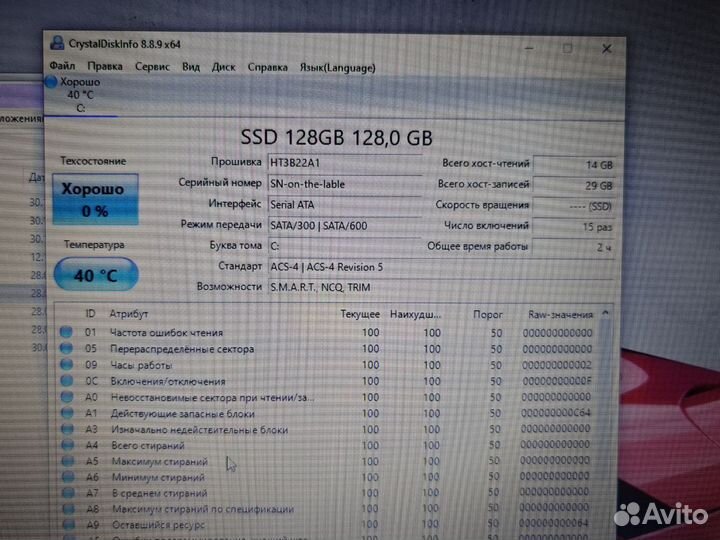The image size is (720, 540).
Task: Click the Возможности field S.M.A.R.T., NCQ, TRIM
Action: [x=441, y=287]
